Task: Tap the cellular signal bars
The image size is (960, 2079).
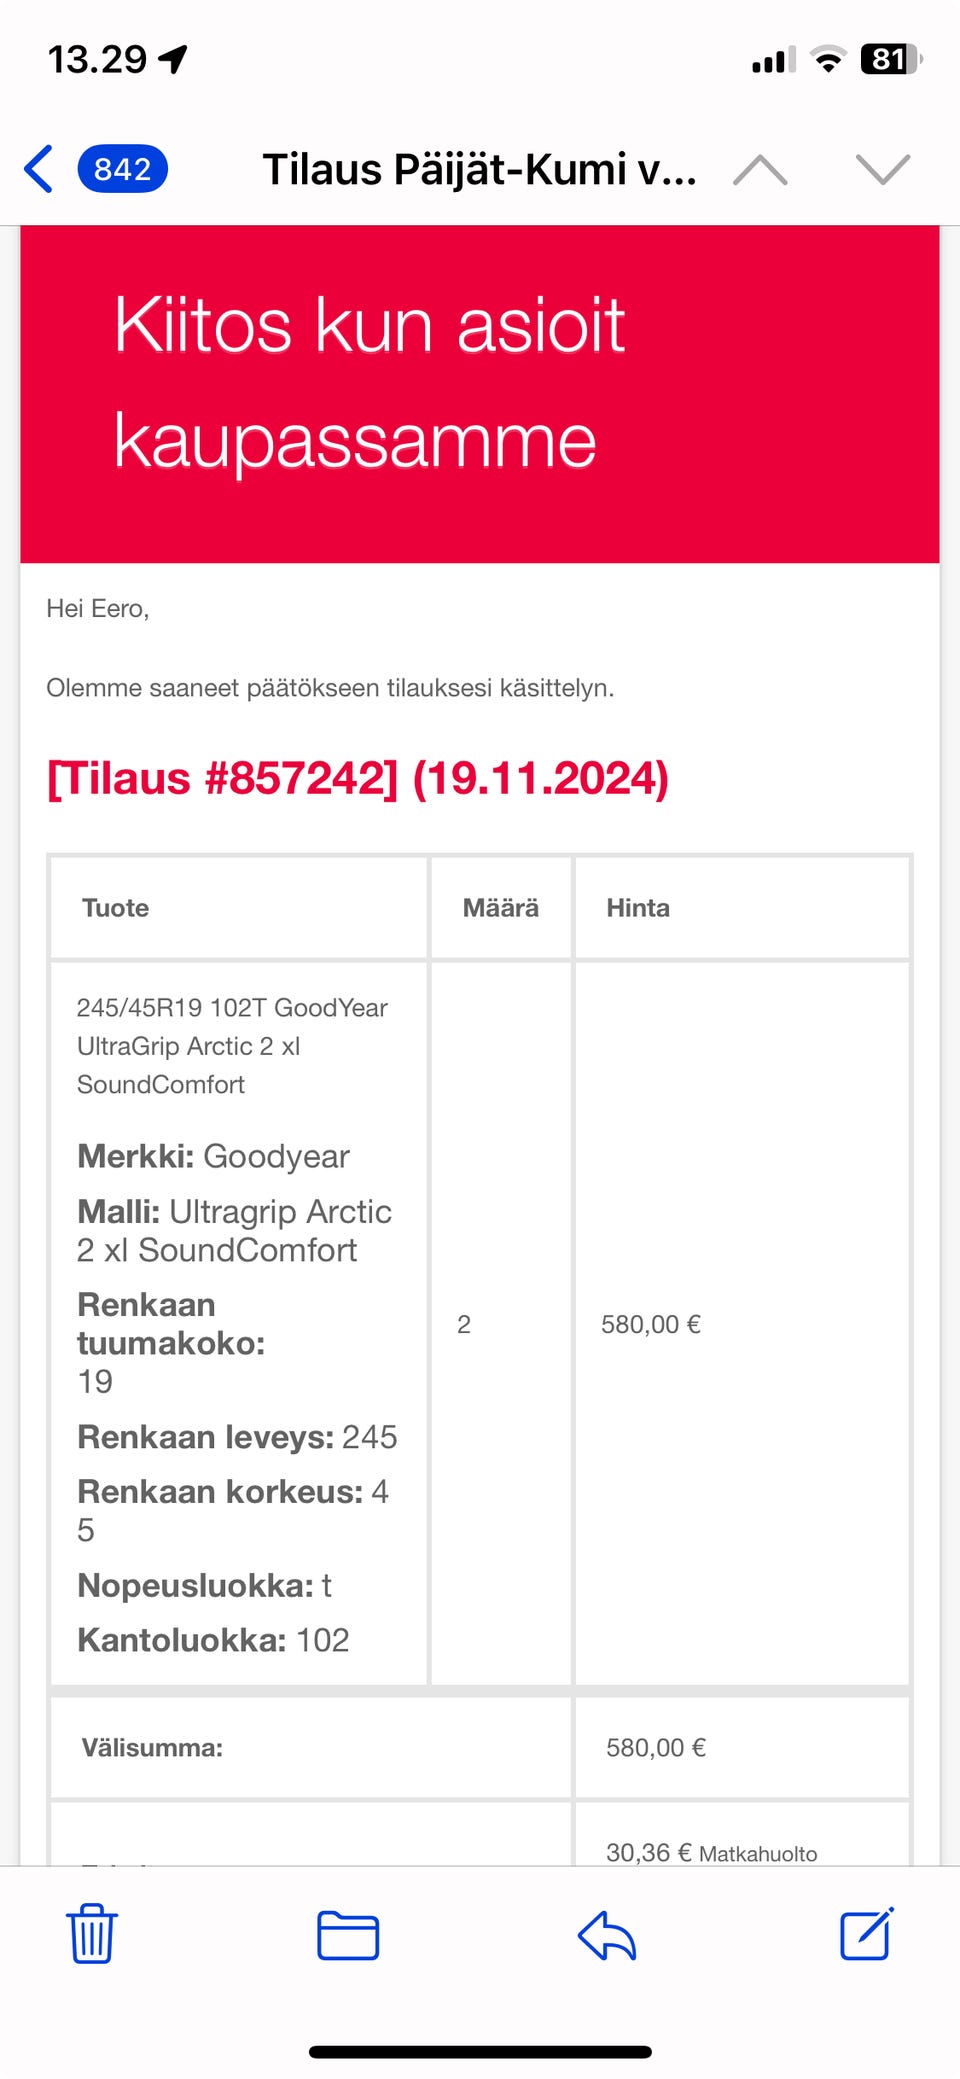Action: point(773,61)
